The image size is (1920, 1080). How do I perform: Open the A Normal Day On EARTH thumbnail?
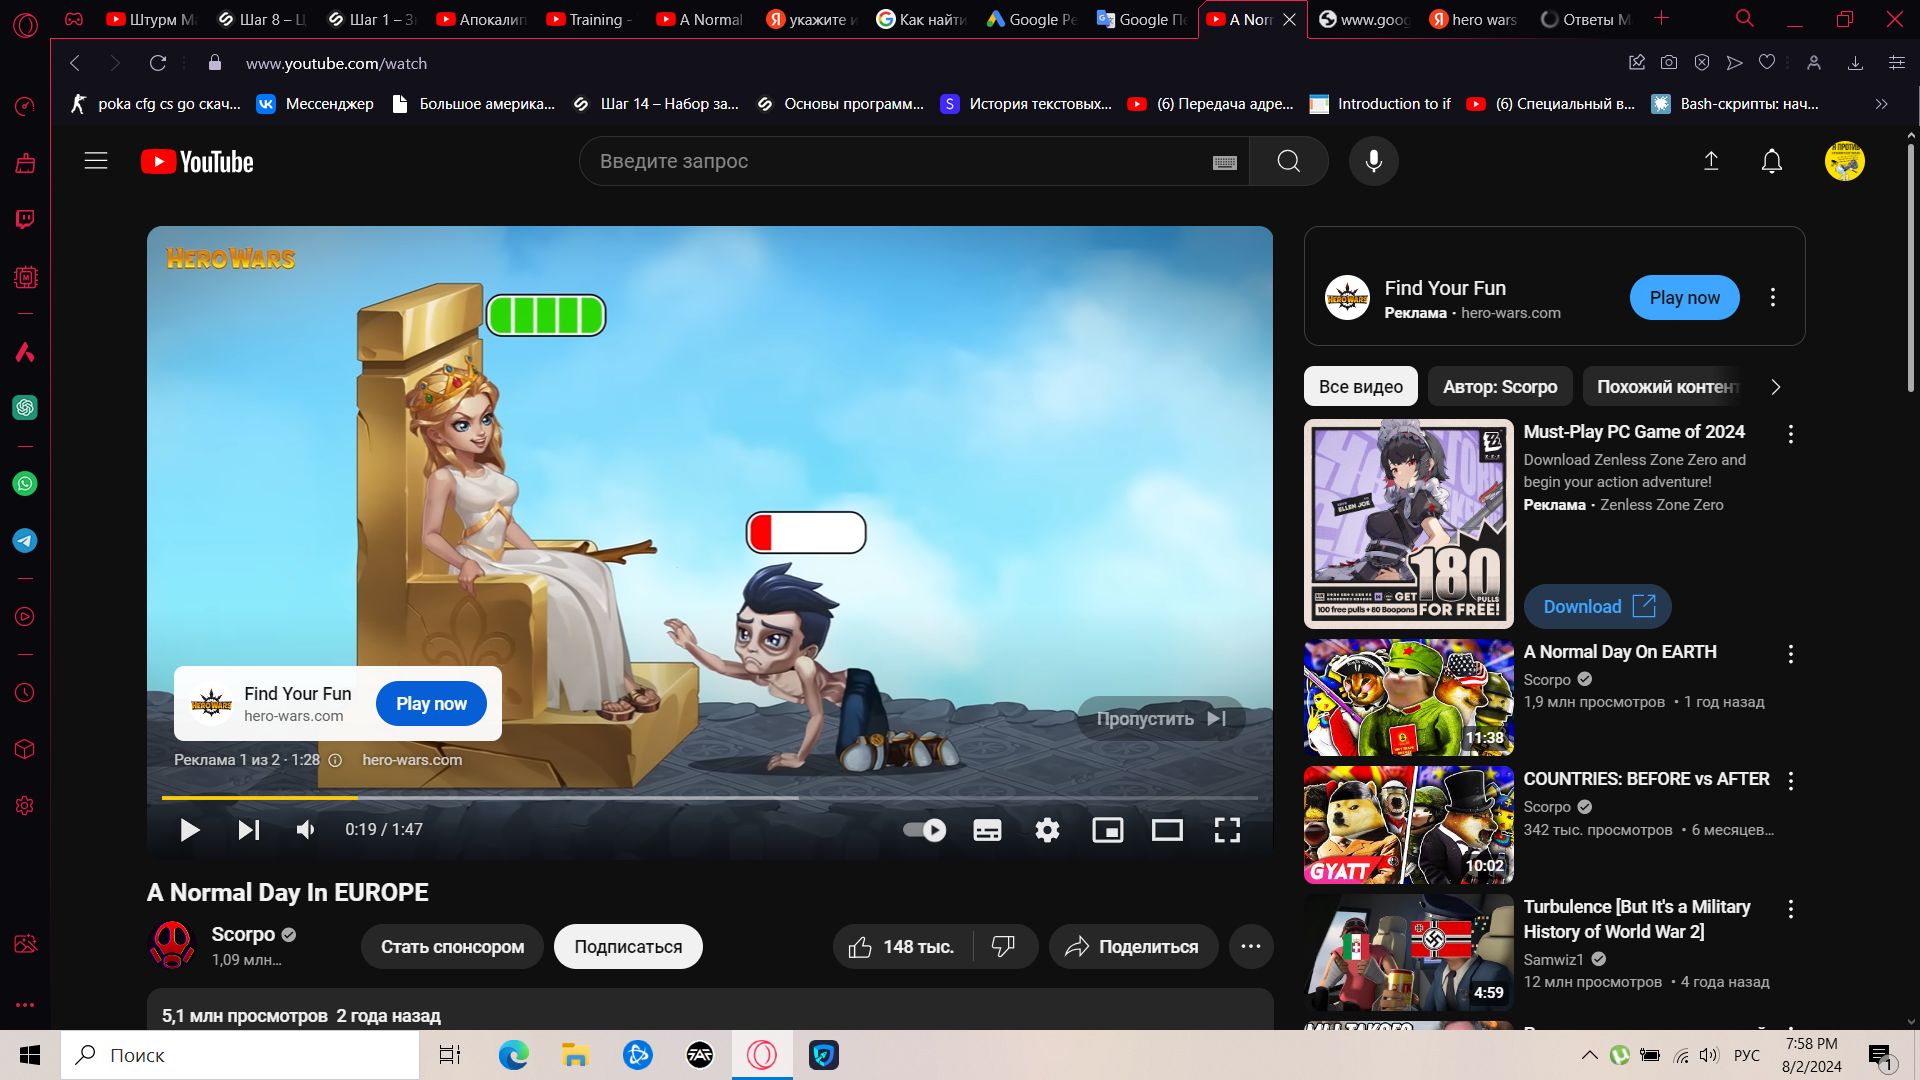coord(1408,697)
